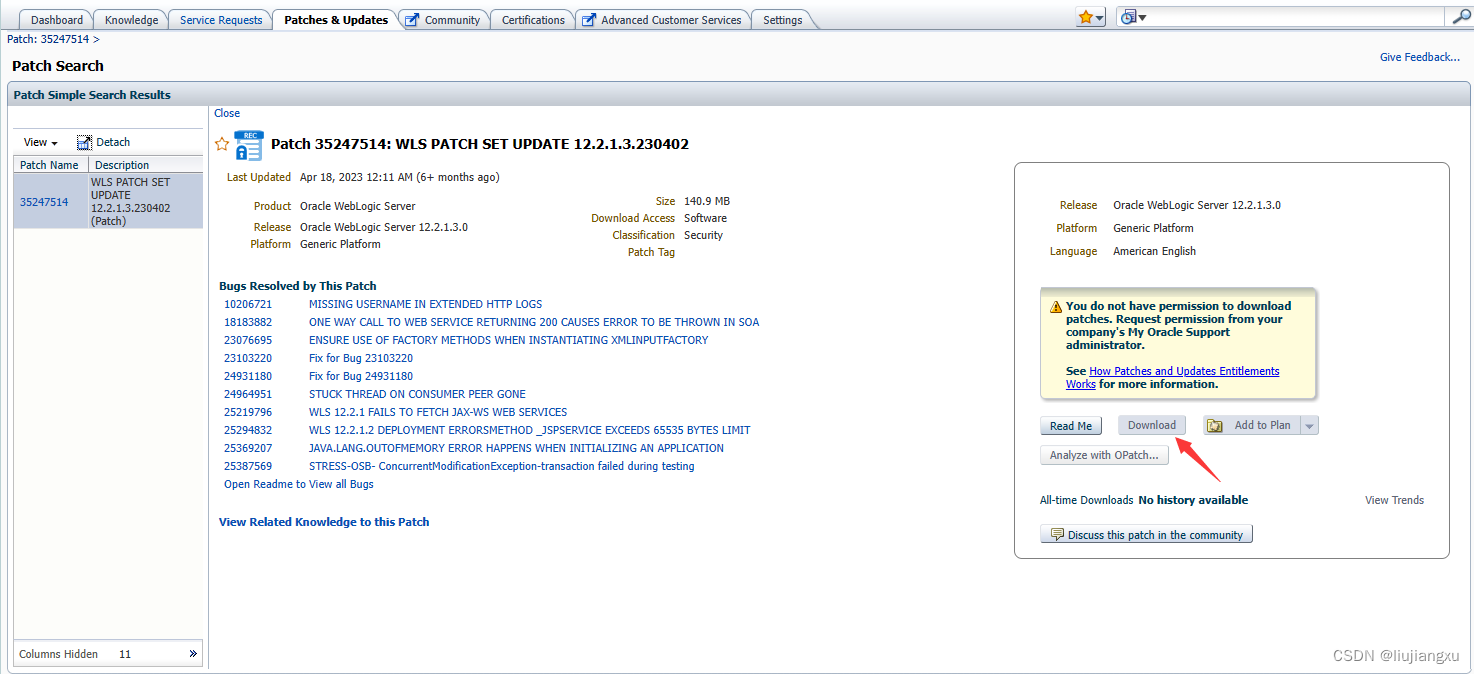Click the magnifier search icon

(x=1461, y=17)
